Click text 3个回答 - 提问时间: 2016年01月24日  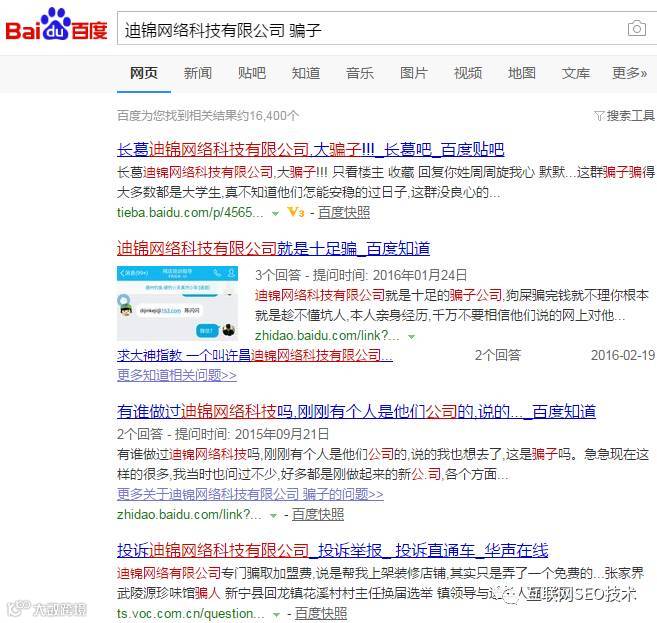click(361, 275)
